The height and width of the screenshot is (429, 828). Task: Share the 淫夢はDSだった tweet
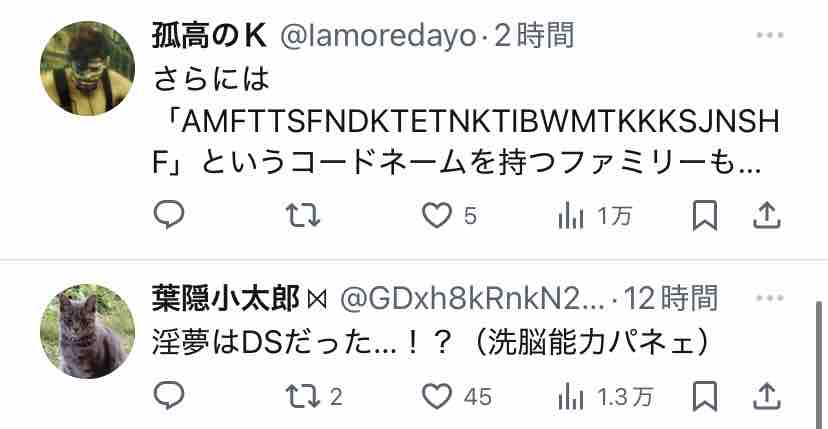[x=766, y=396]
